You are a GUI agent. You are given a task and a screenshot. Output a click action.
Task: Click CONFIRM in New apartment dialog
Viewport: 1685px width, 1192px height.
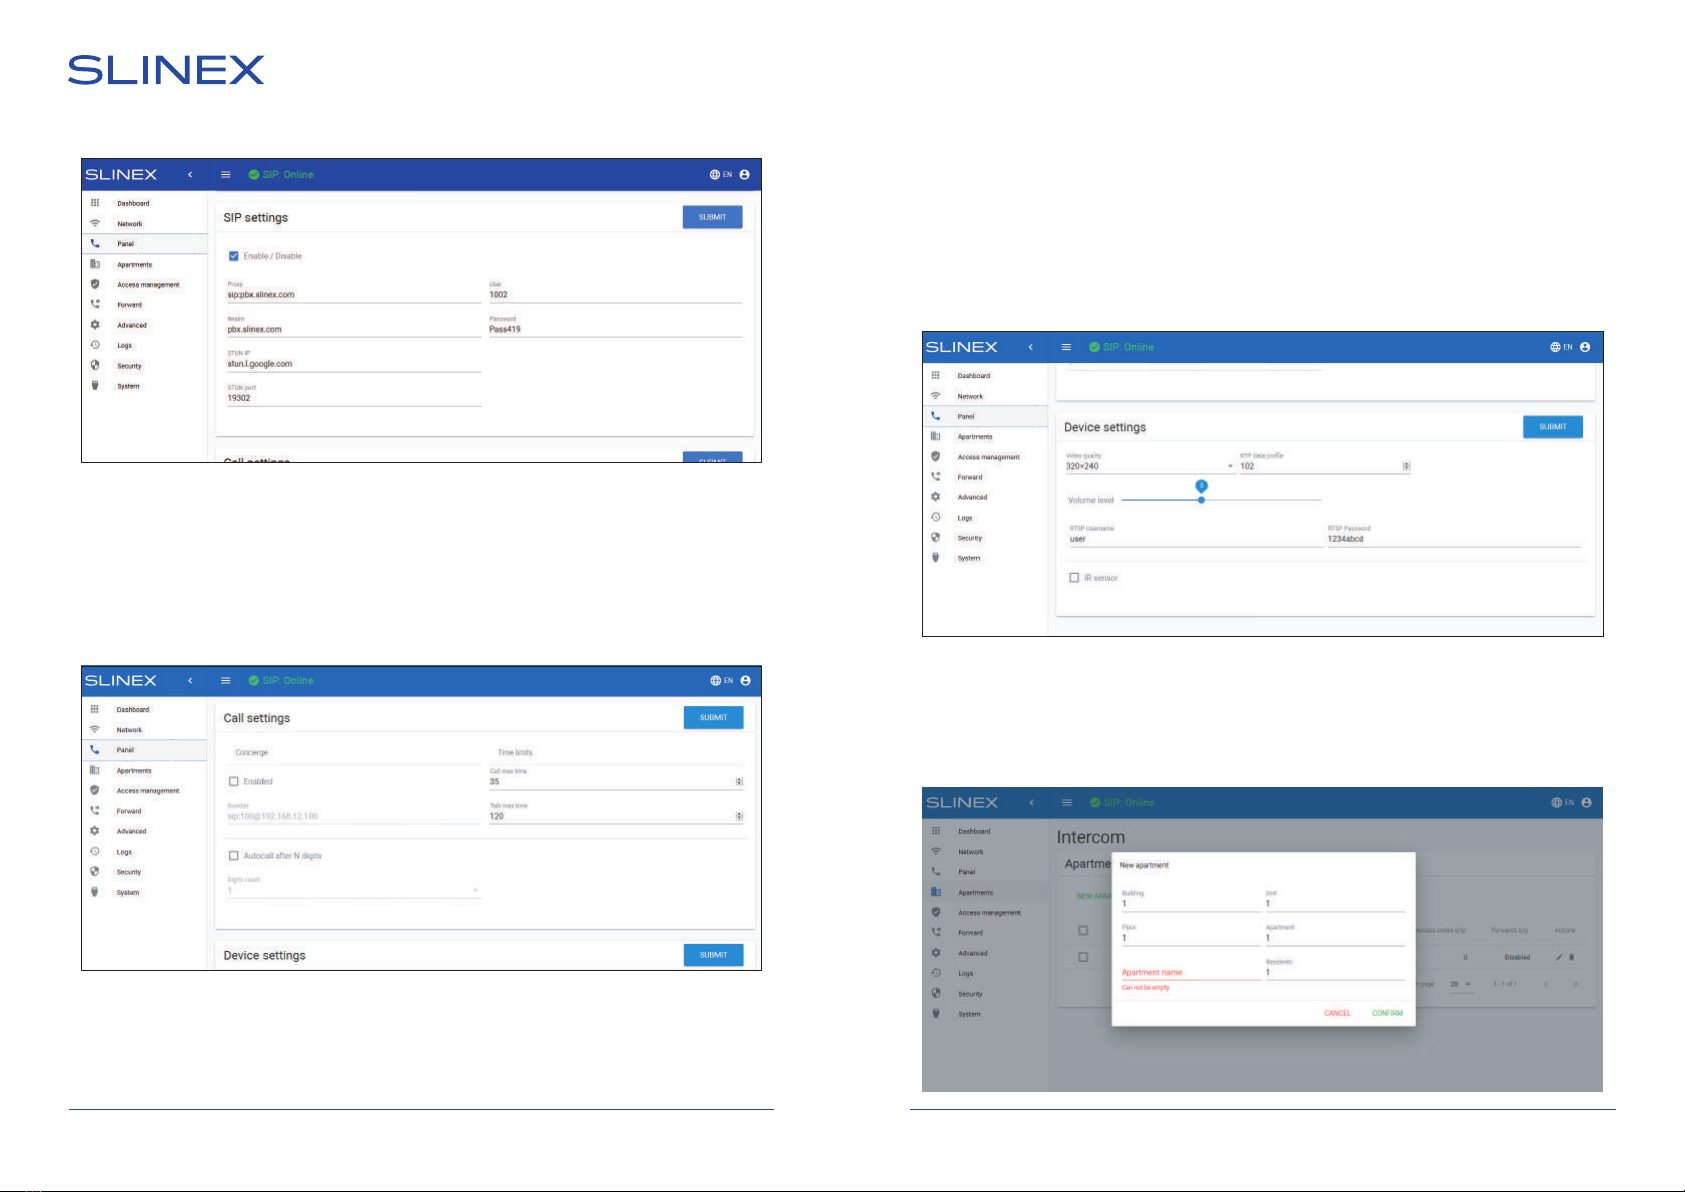(1387, 1013)
